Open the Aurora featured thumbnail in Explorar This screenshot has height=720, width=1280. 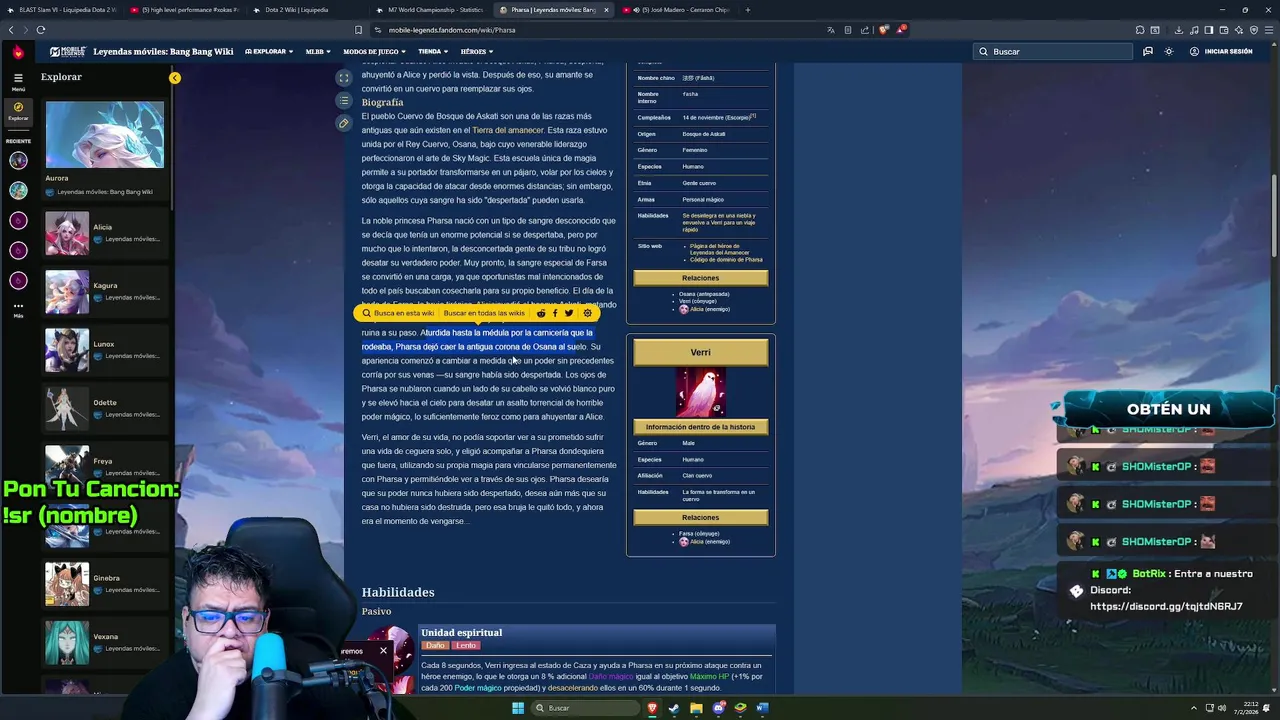pyautogui.click(x=105, y=134)
